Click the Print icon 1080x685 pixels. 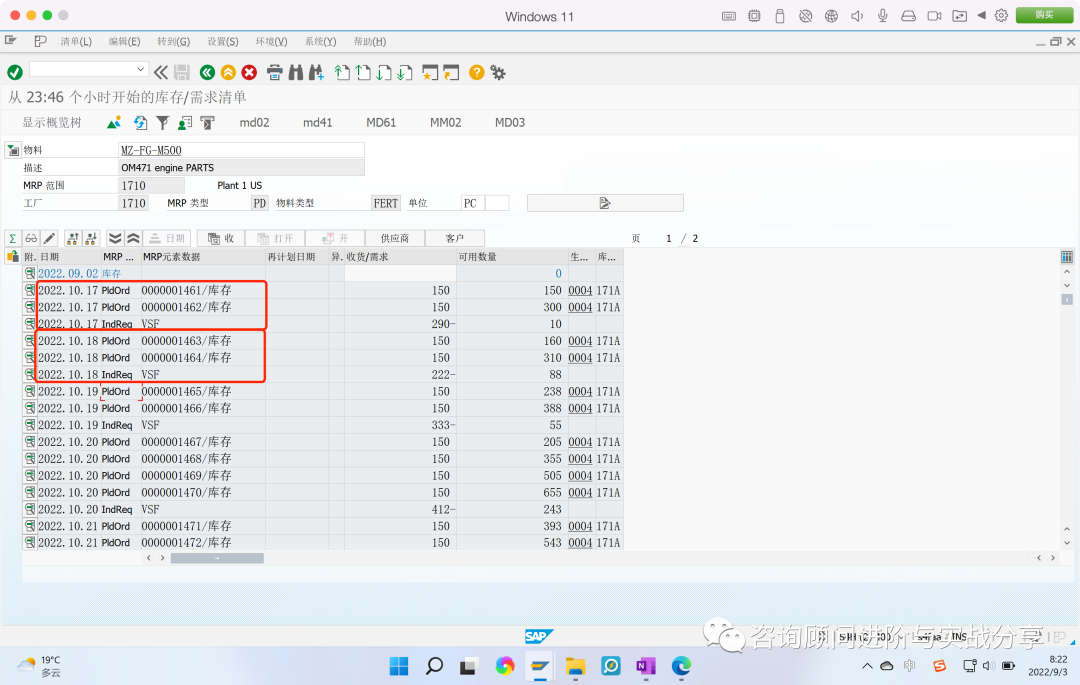(274, 72)
